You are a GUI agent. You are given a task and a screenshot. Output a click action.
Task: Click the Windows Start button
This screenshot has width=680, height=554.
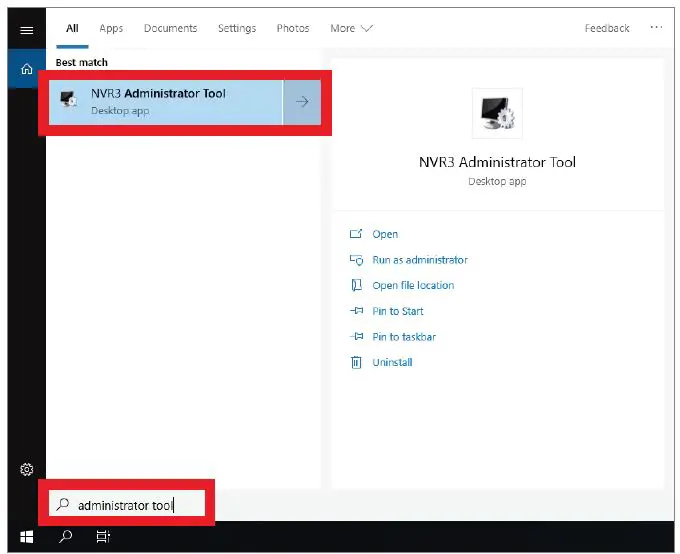click(x=26, y=536)
